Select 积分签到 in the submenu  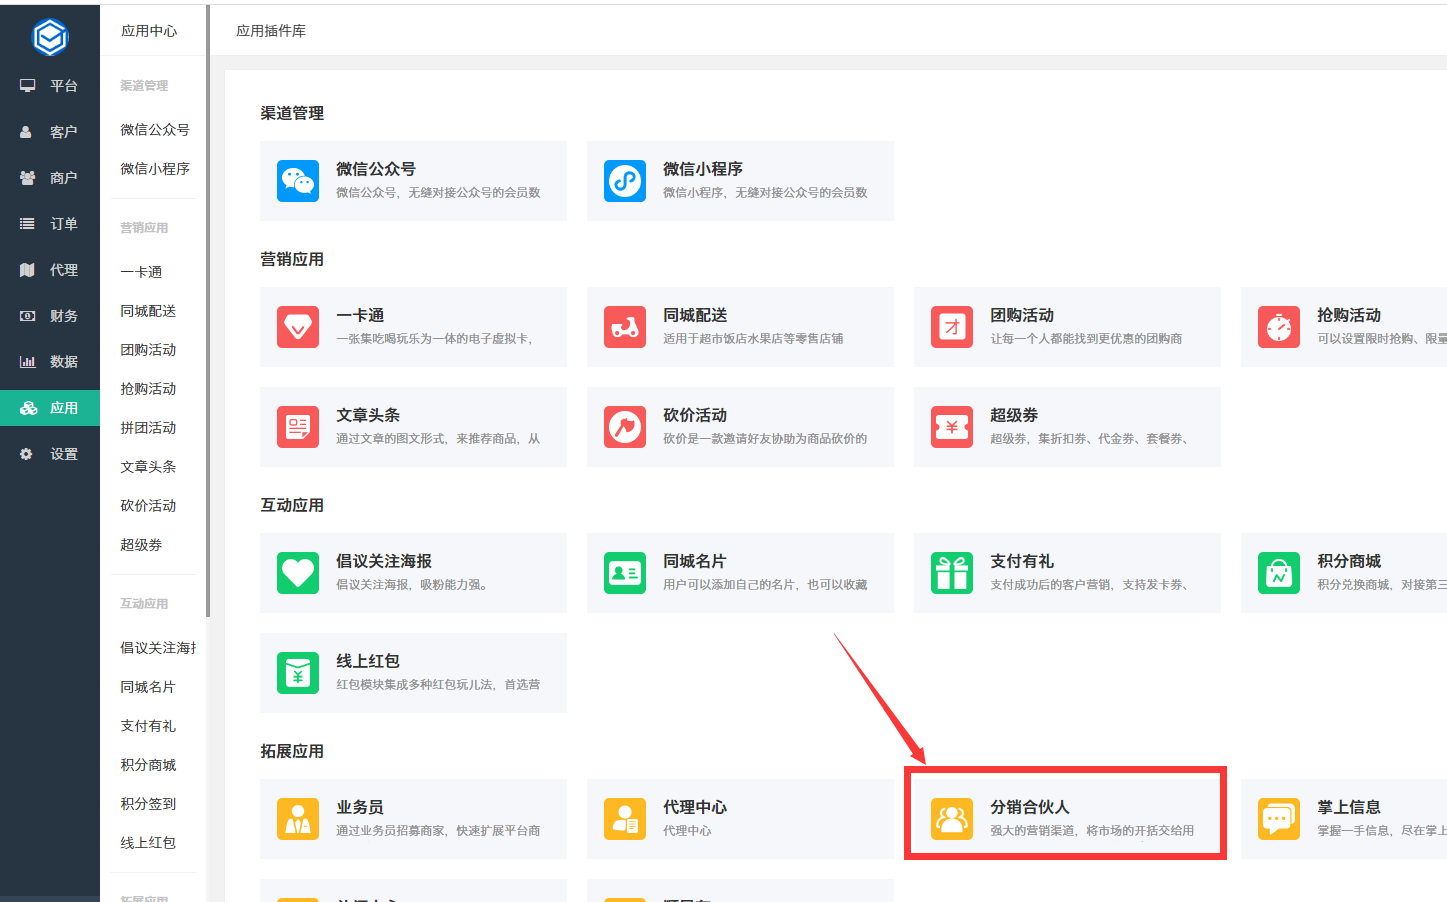coord(148,804)
